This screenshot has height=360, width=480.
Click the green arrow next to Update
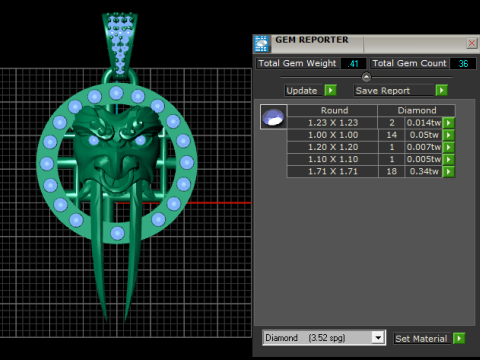point(330,90)
